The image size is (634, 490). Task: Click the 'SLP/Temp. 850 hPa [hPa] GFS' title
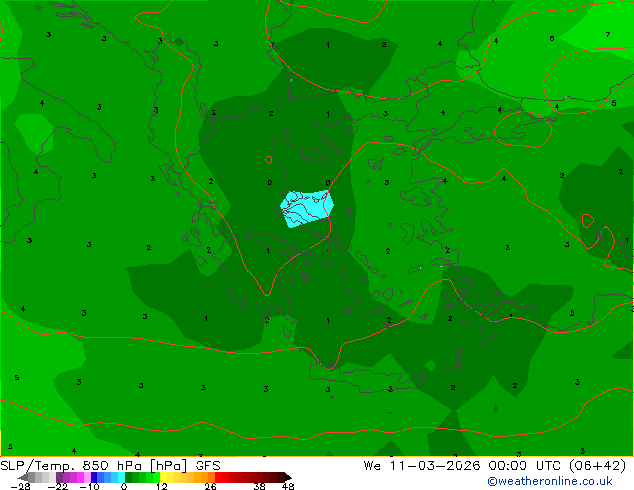(x=110, y=466)
